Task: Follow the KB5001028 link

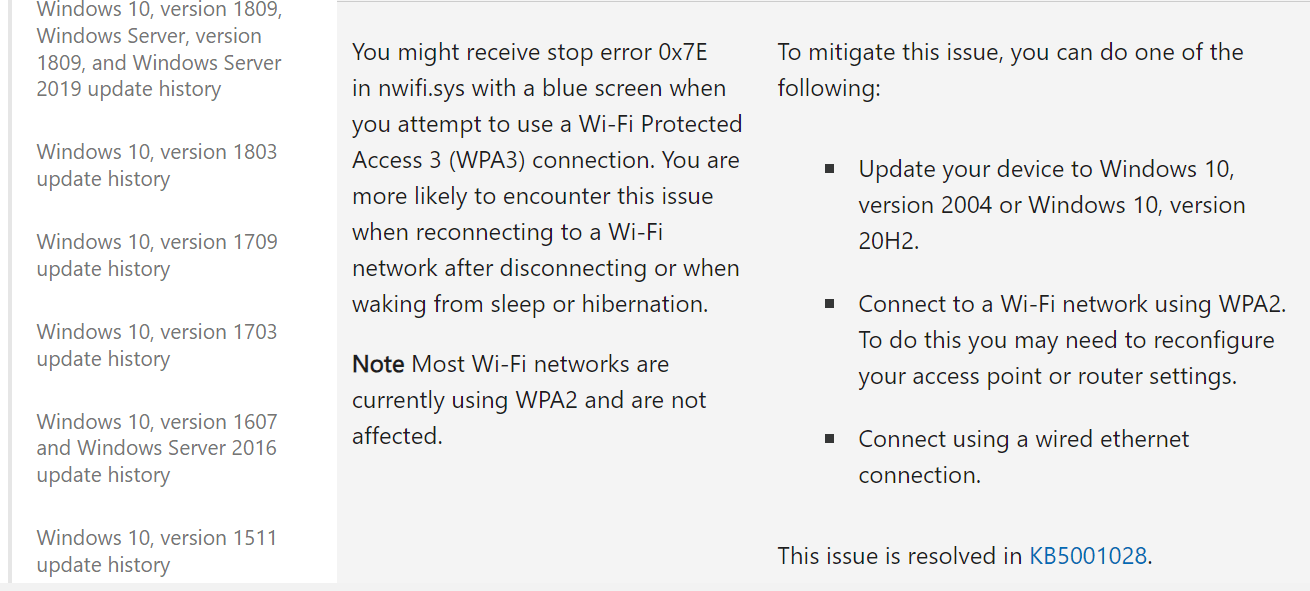Action: point(1088,555)
